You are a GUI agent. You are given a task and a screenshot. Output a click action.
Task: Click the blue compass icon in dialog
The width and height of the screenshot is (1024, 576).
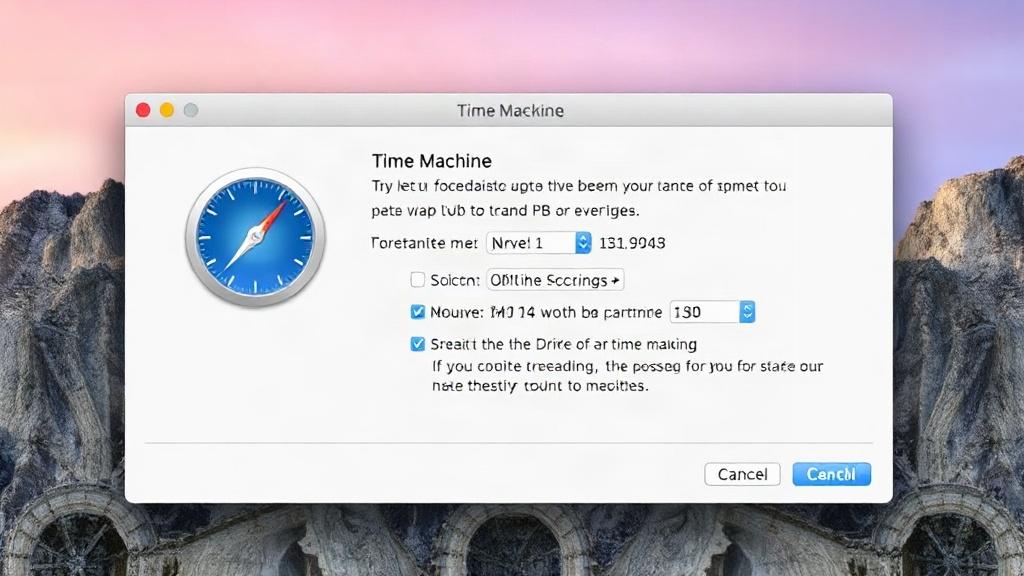(x=255, y=237)
